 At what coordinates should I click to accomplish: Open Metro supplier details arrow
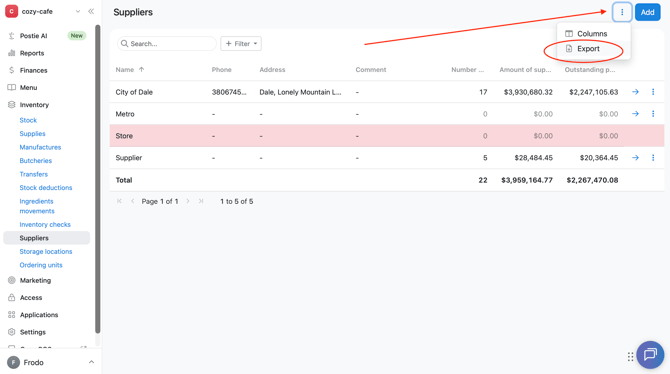pos(635,114)
